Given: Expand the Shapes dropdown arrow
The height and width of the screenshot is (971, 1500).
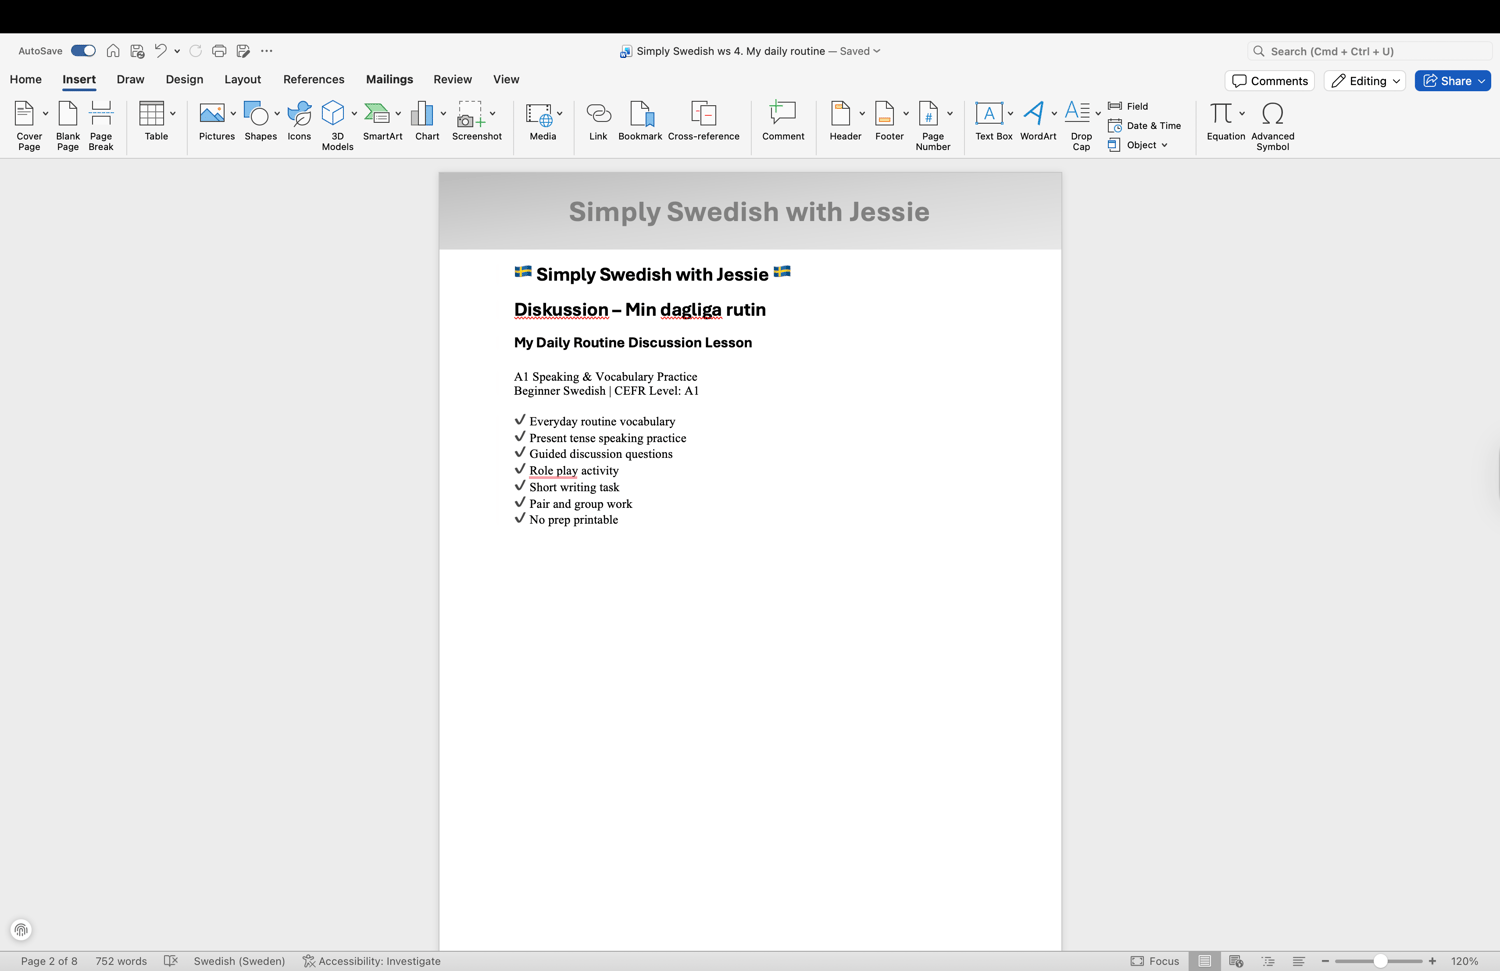Looking at the screenshot, I should (x=277, y=114).
